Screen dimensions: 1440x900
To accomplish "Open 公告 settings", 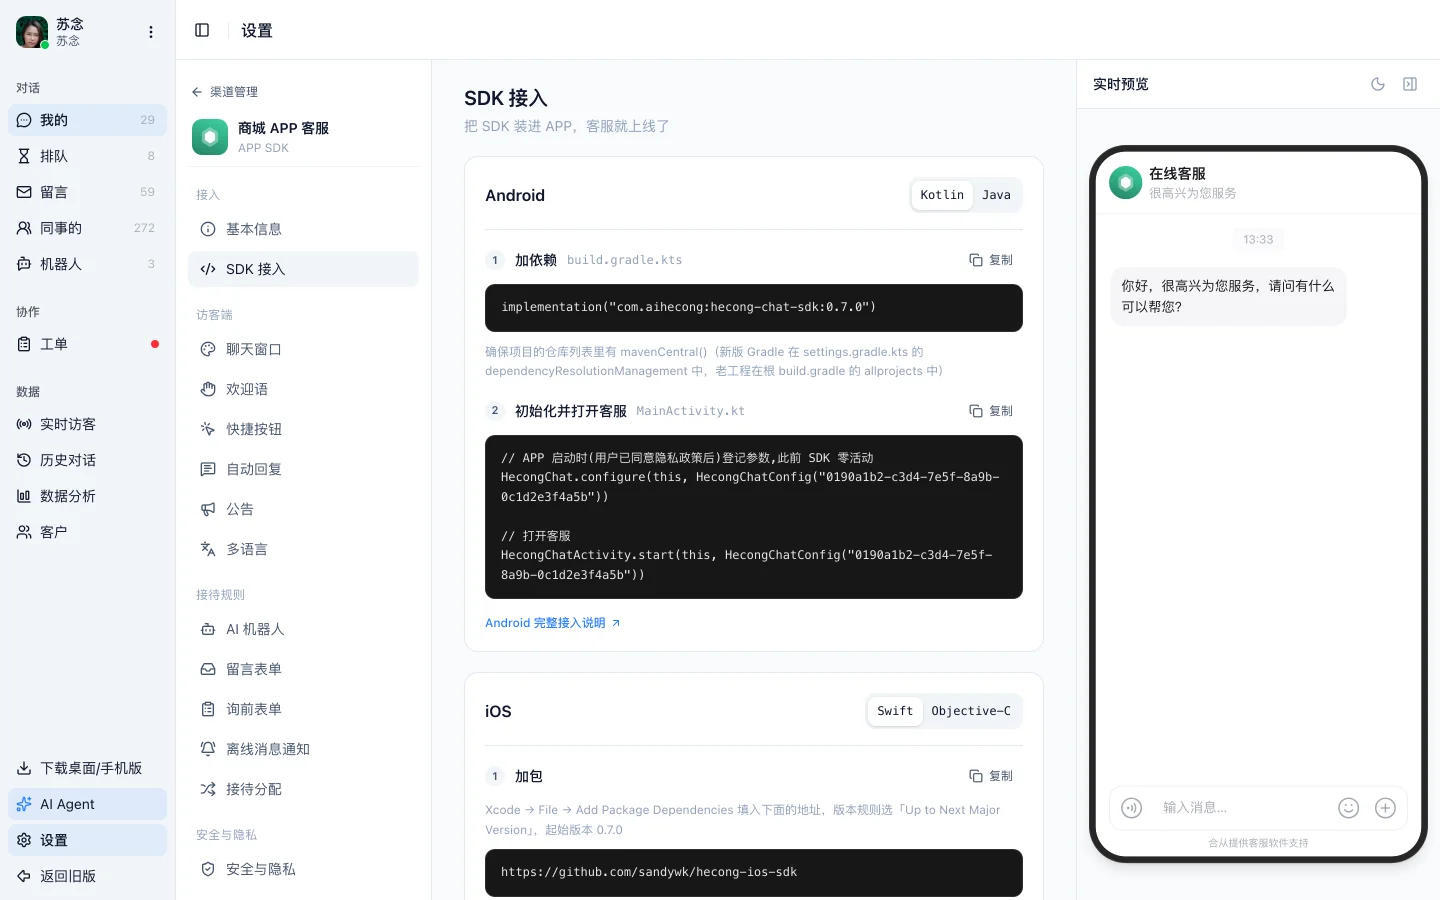I will [303, 509].
